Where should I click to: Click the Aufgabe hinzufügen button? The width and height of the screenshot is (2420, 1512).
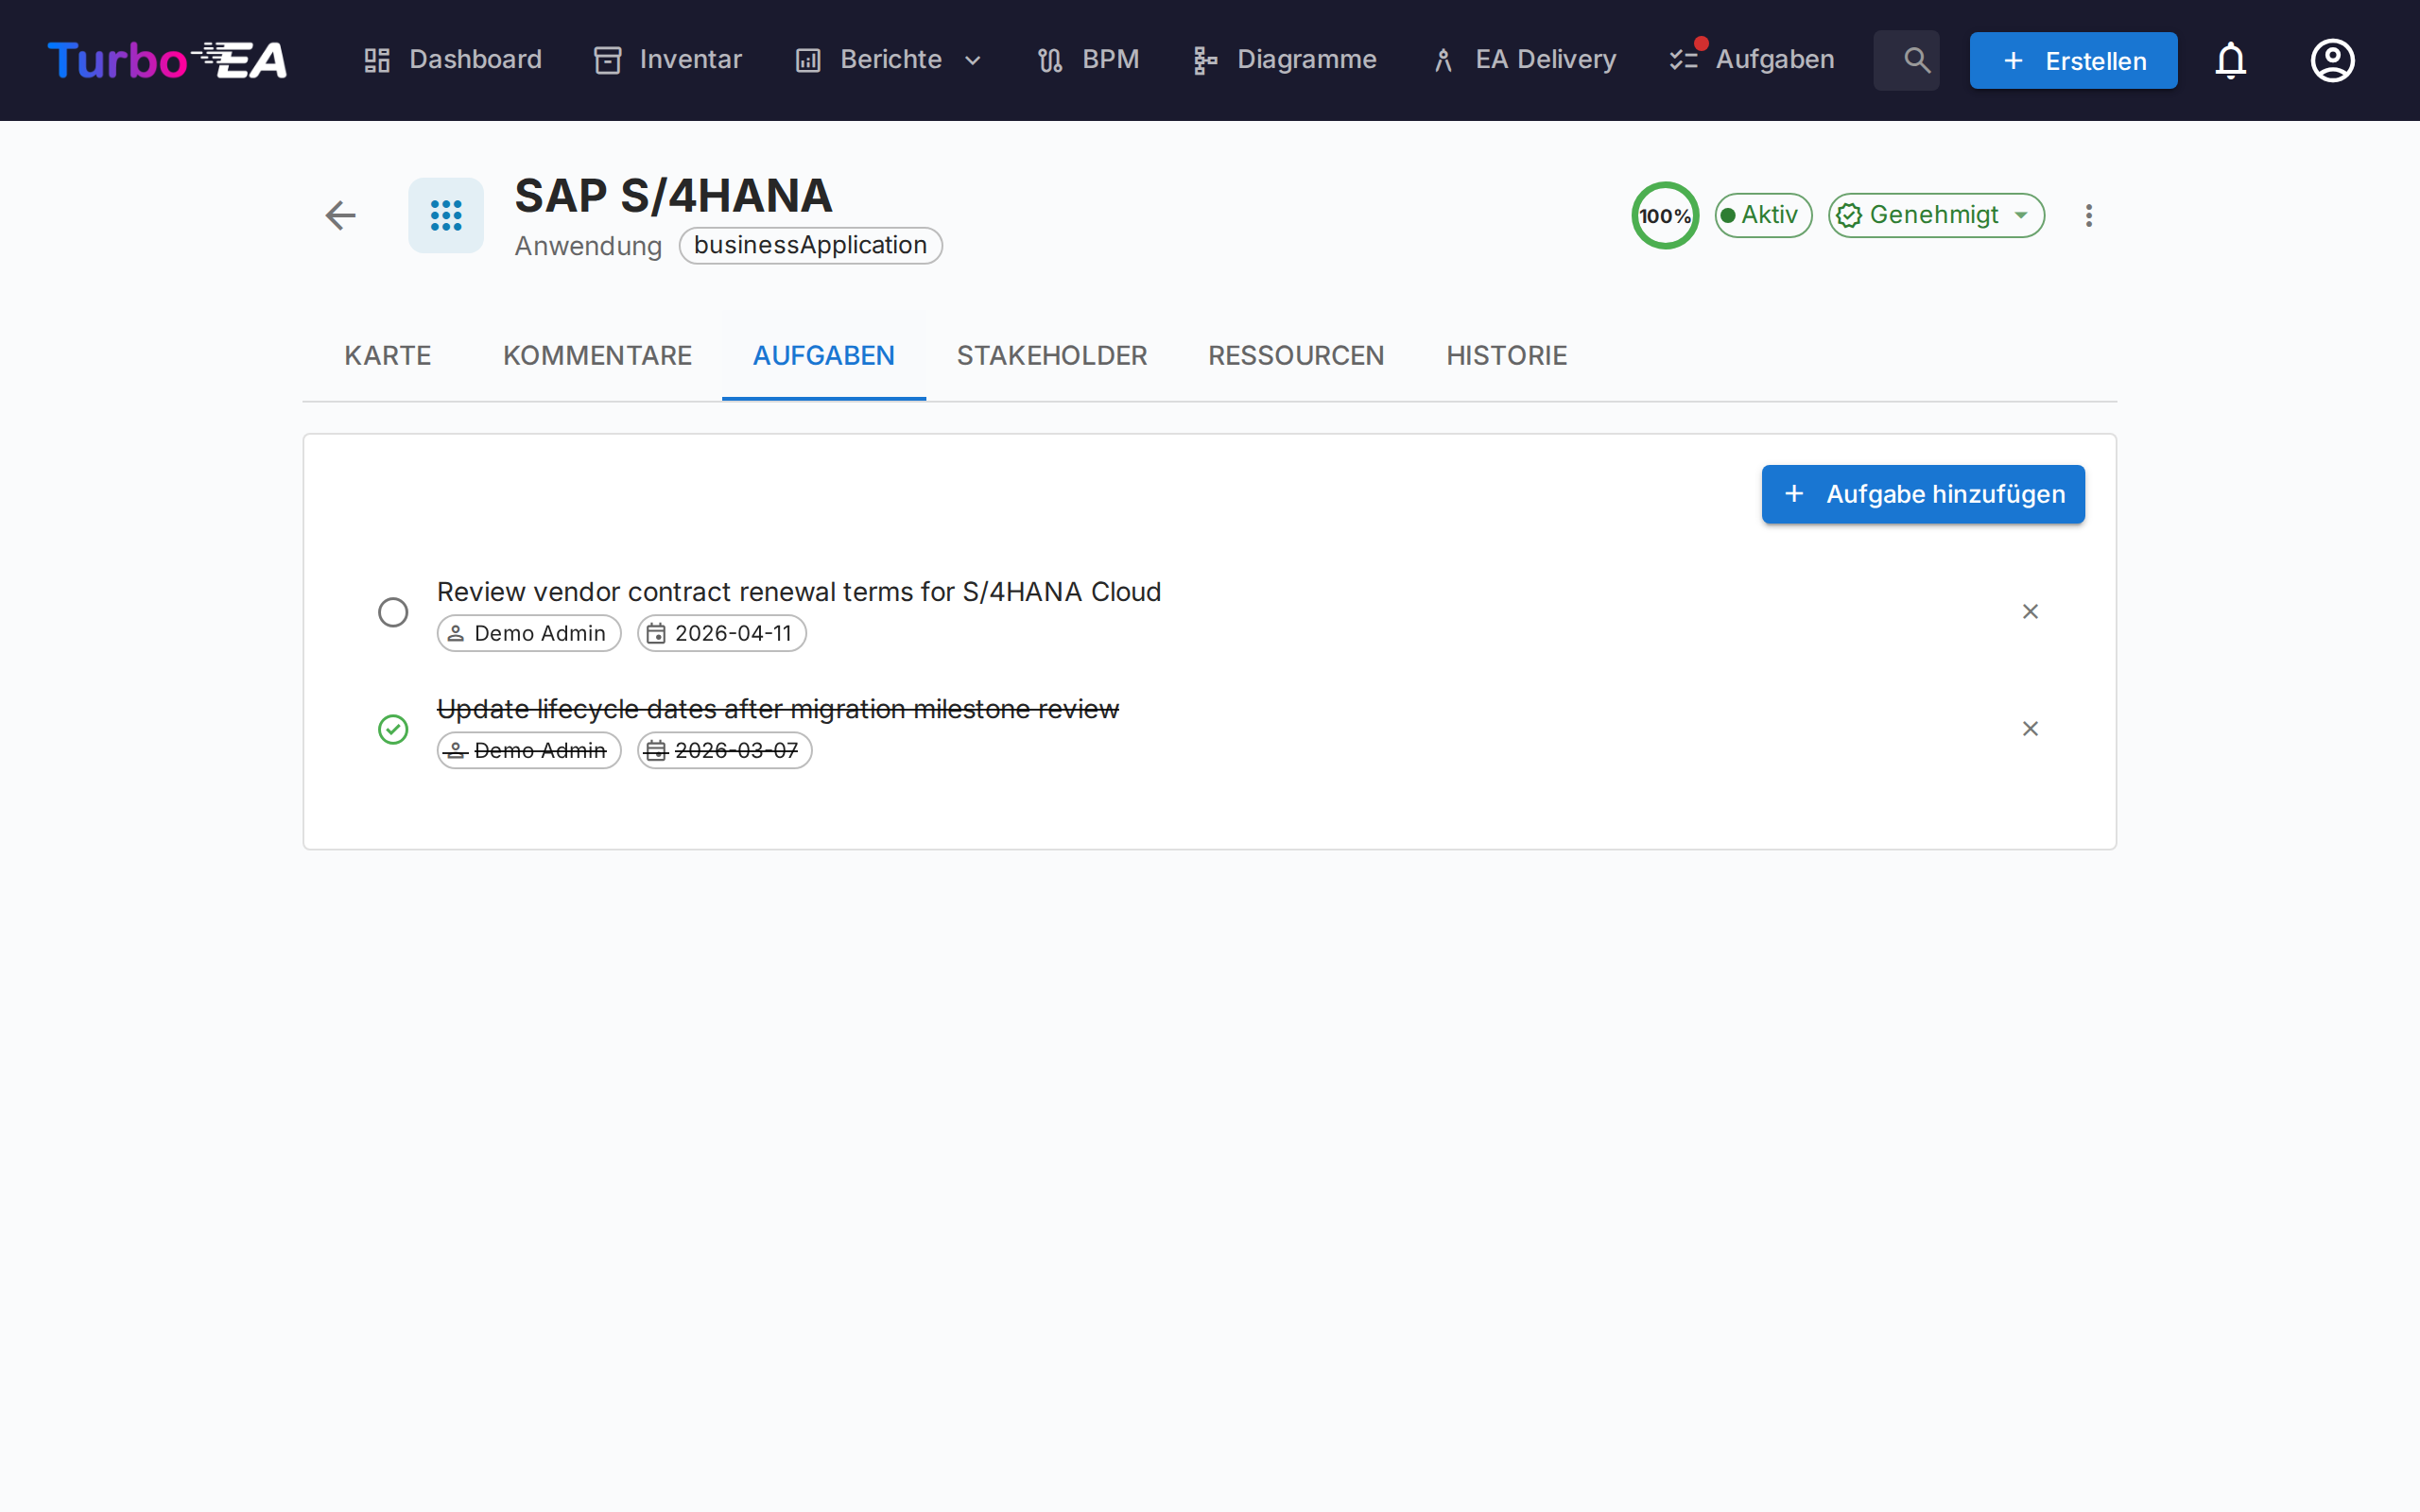(1922, 494)
